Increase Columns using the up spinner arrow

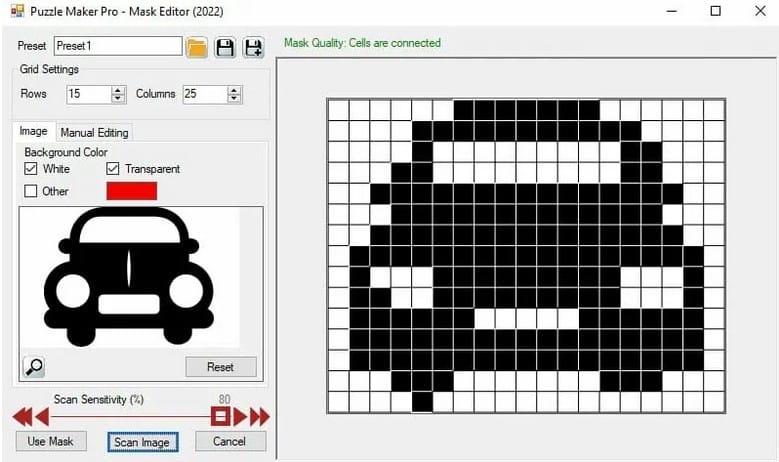pos(234,89)
